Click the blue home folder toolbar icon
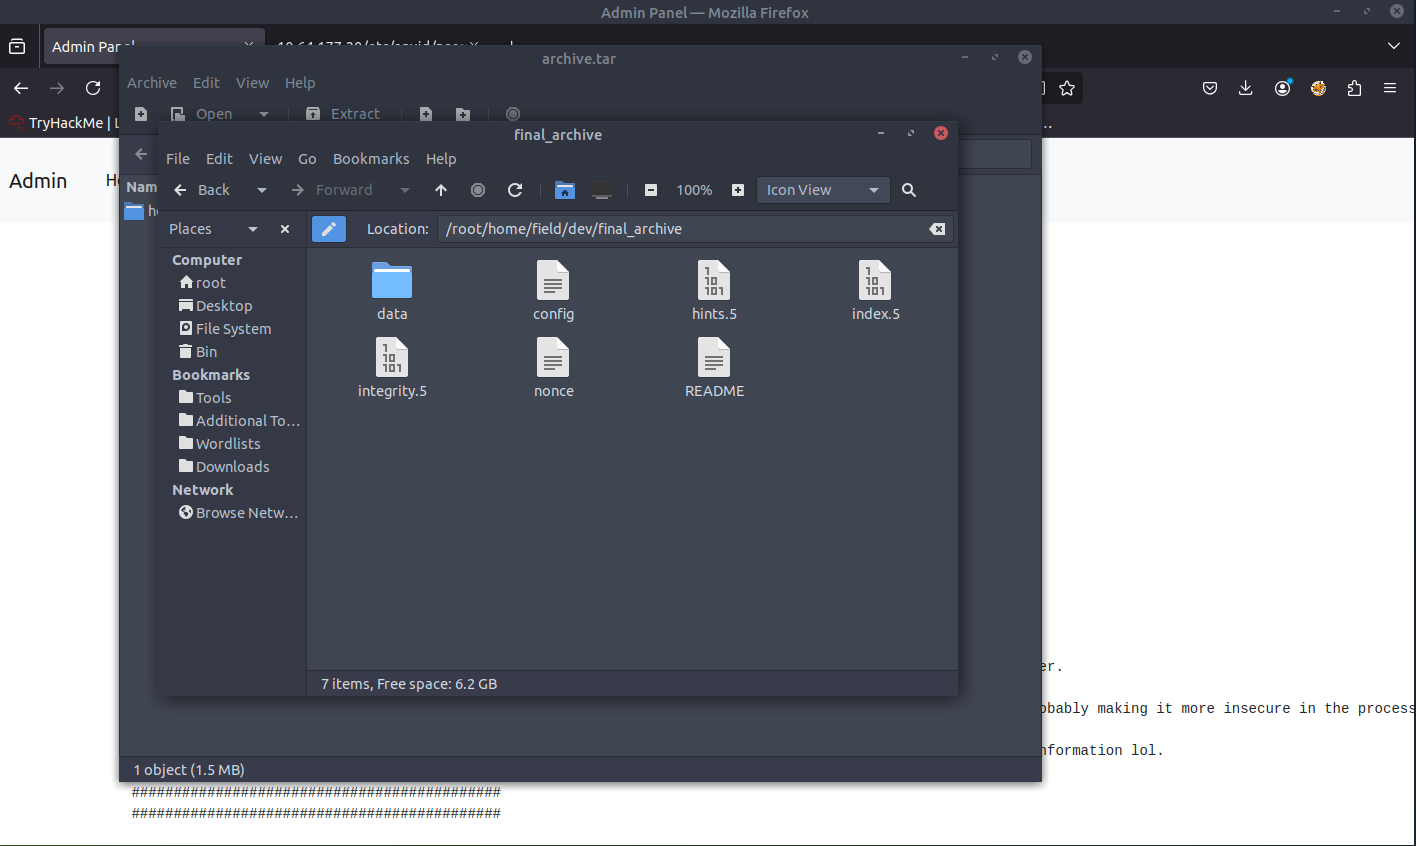The height and width of the screenshot is (846, 1416). [565, 190]
